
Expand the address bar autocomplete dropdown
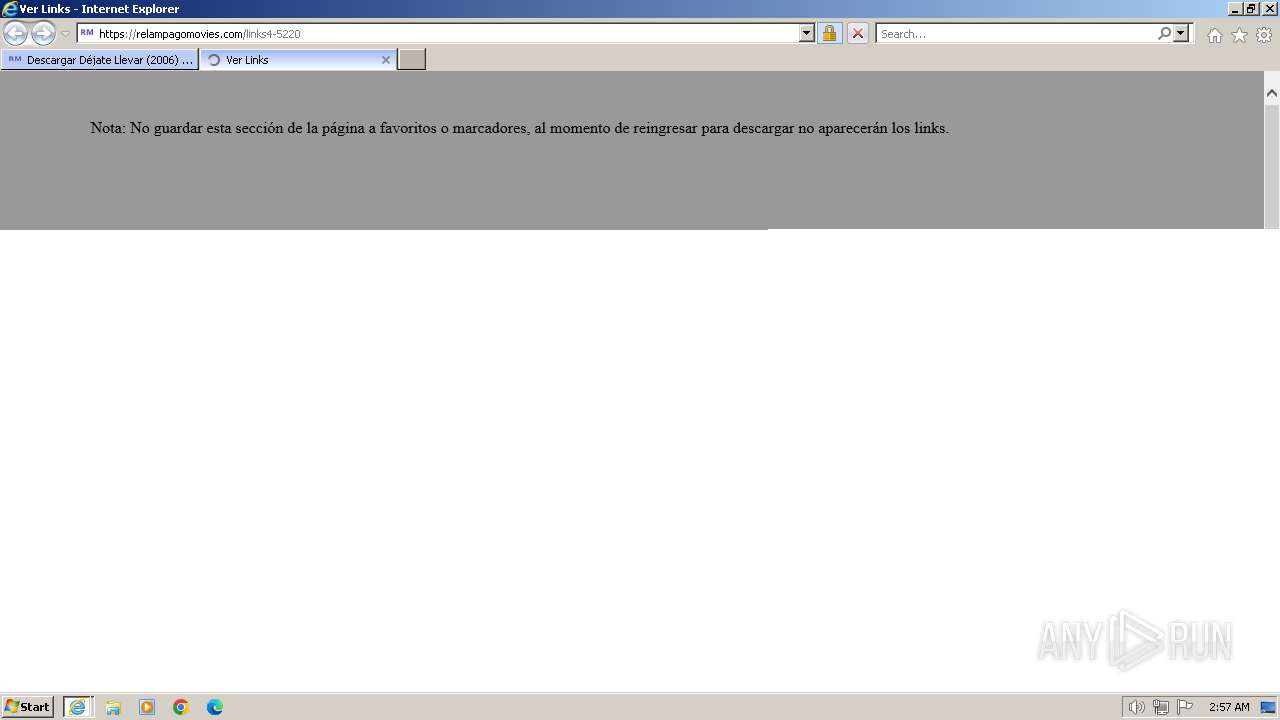click(x=807, y=33)
